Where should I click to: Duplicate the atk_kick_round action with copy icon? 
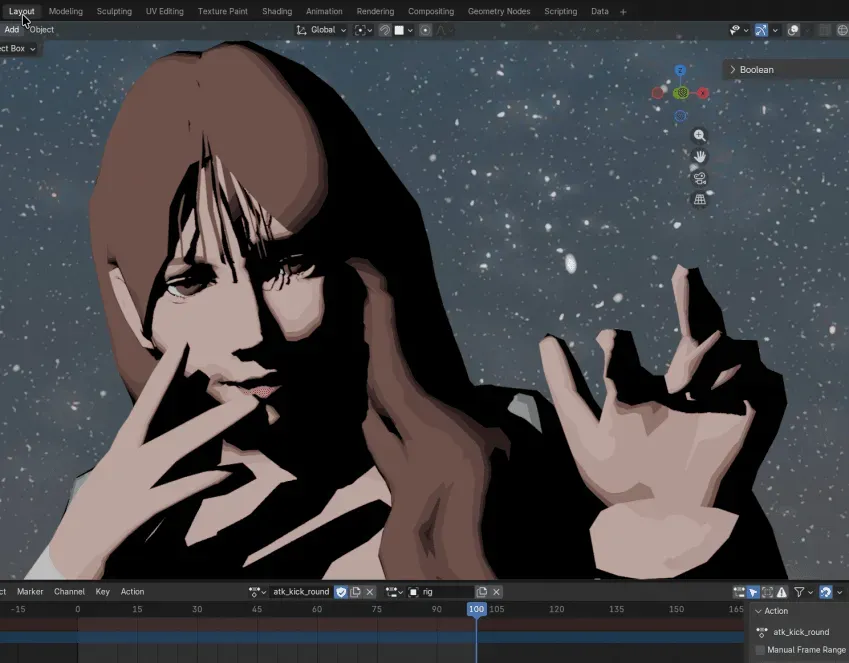[x=356, y=592]
